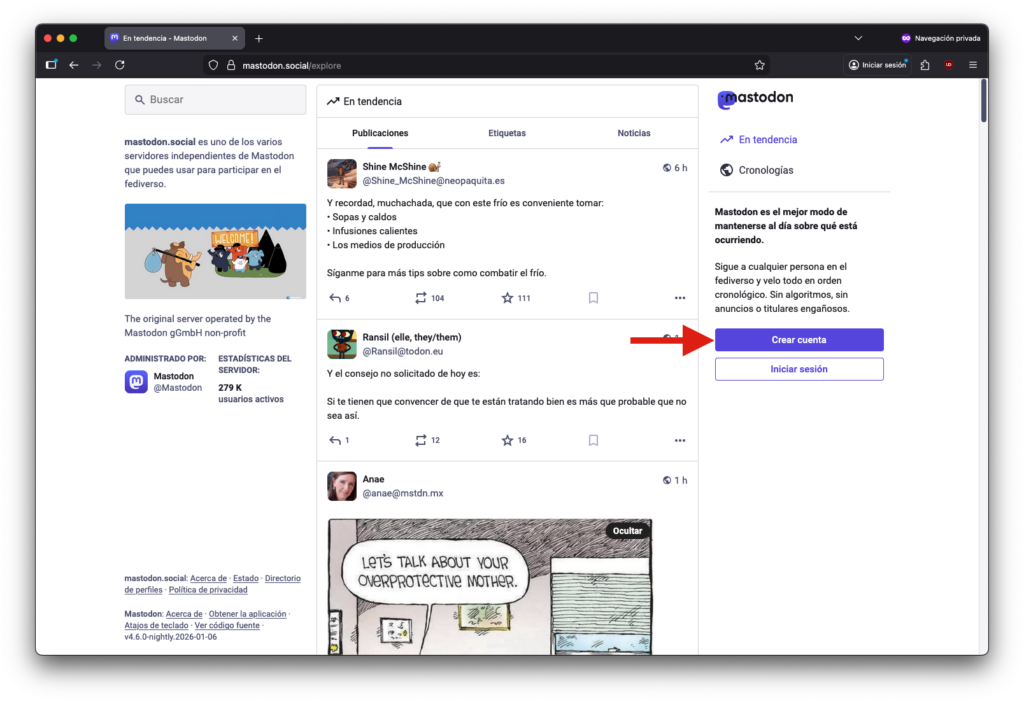Click the Cronologías globe icon
Viewport: 1024px width, 702px height.
(726, 169)
